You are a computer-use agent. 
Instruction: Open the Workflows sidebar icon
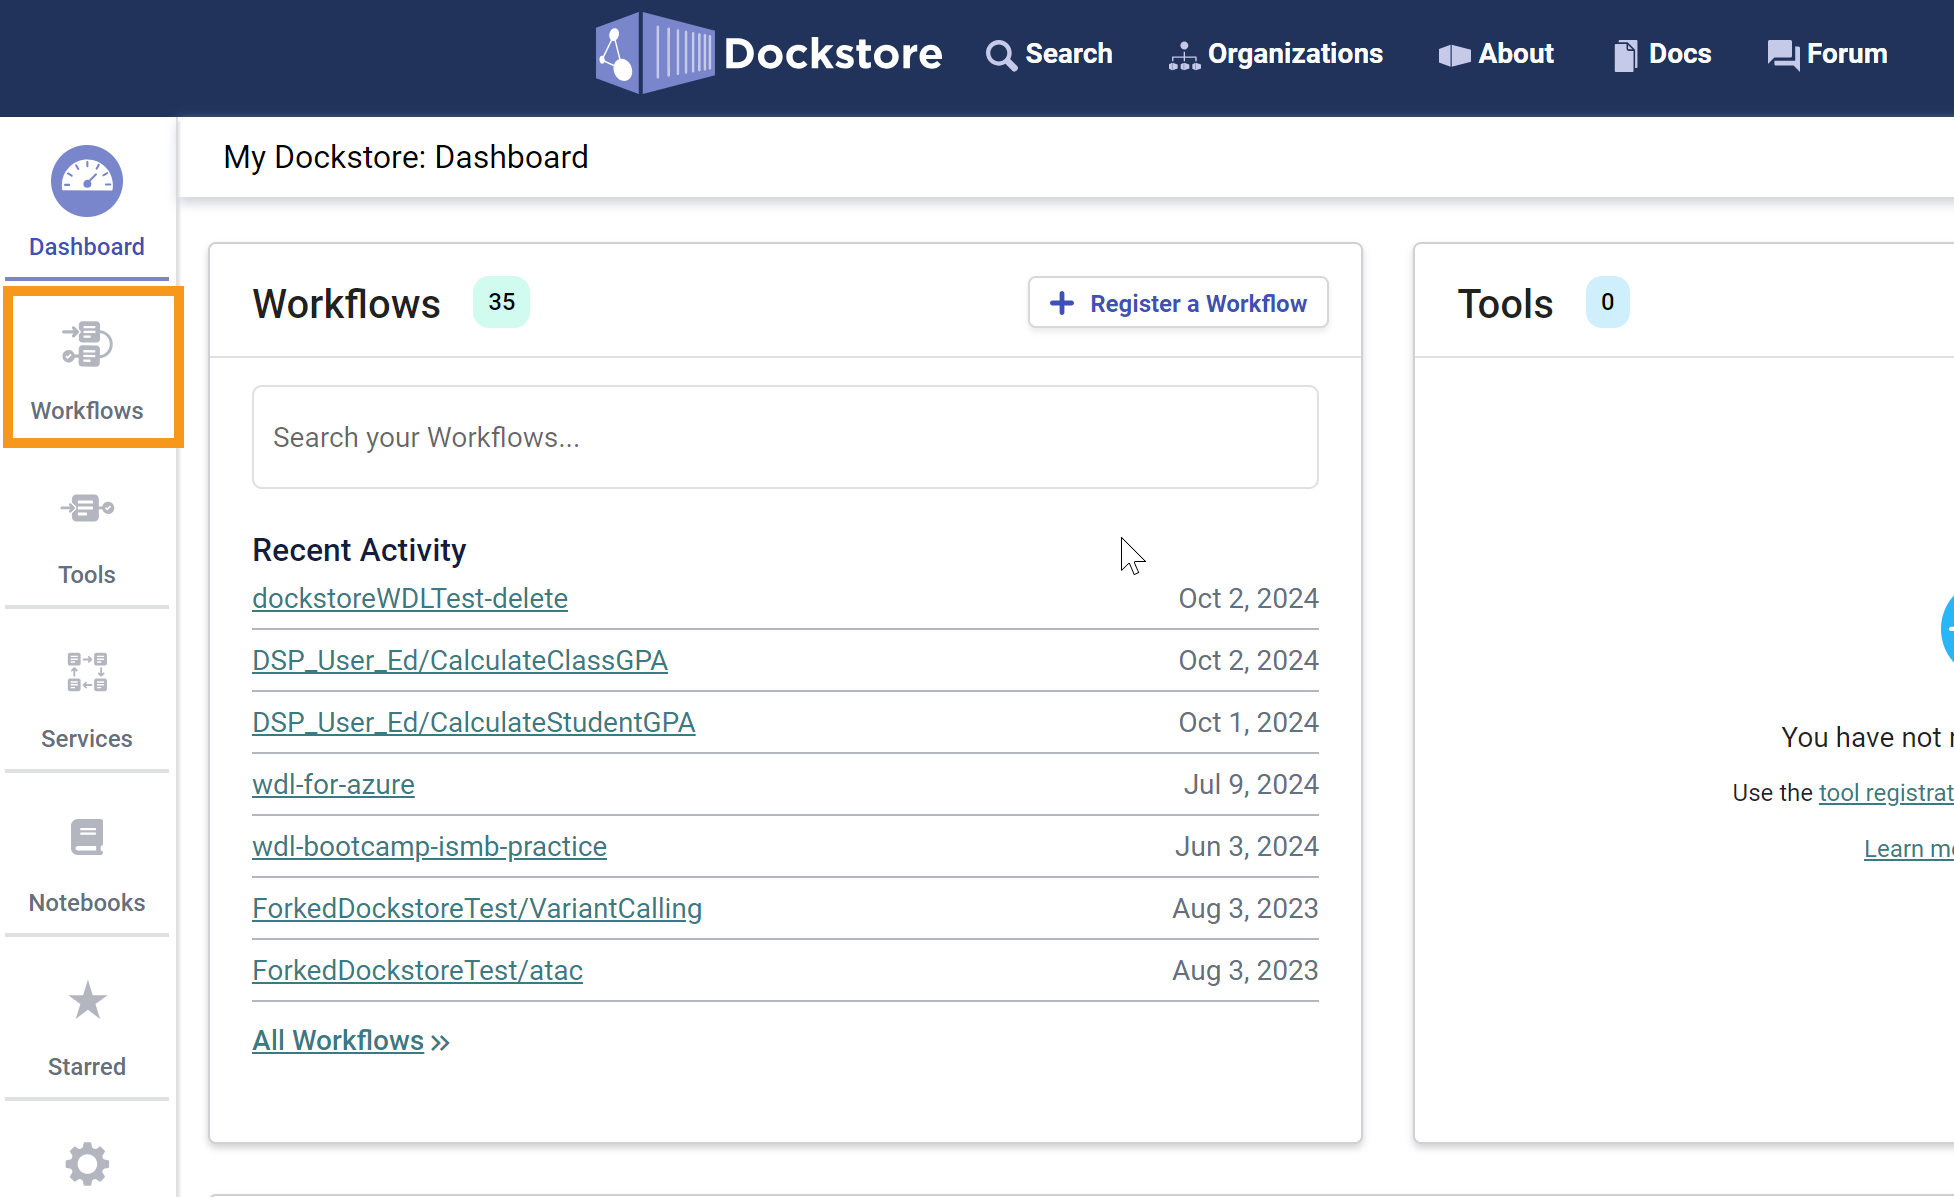point(87,345)
